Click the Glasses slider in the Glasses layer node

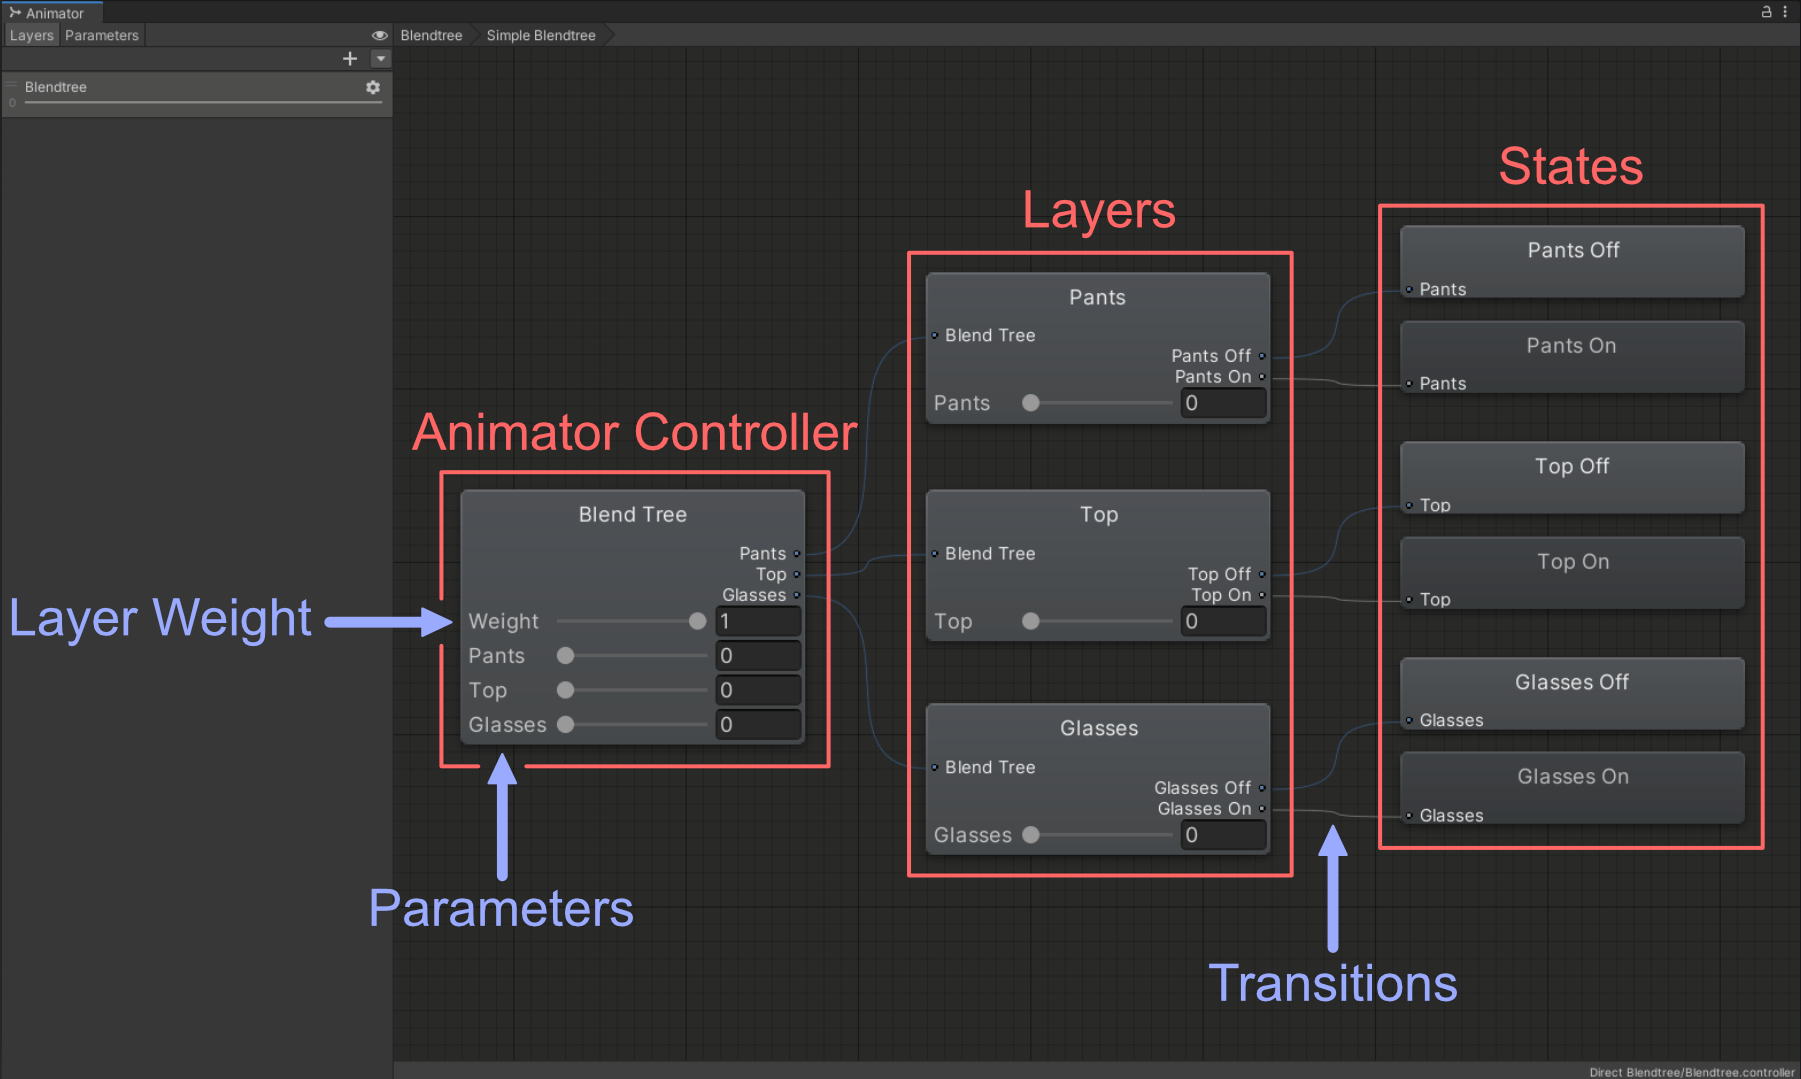[1097, 835]
